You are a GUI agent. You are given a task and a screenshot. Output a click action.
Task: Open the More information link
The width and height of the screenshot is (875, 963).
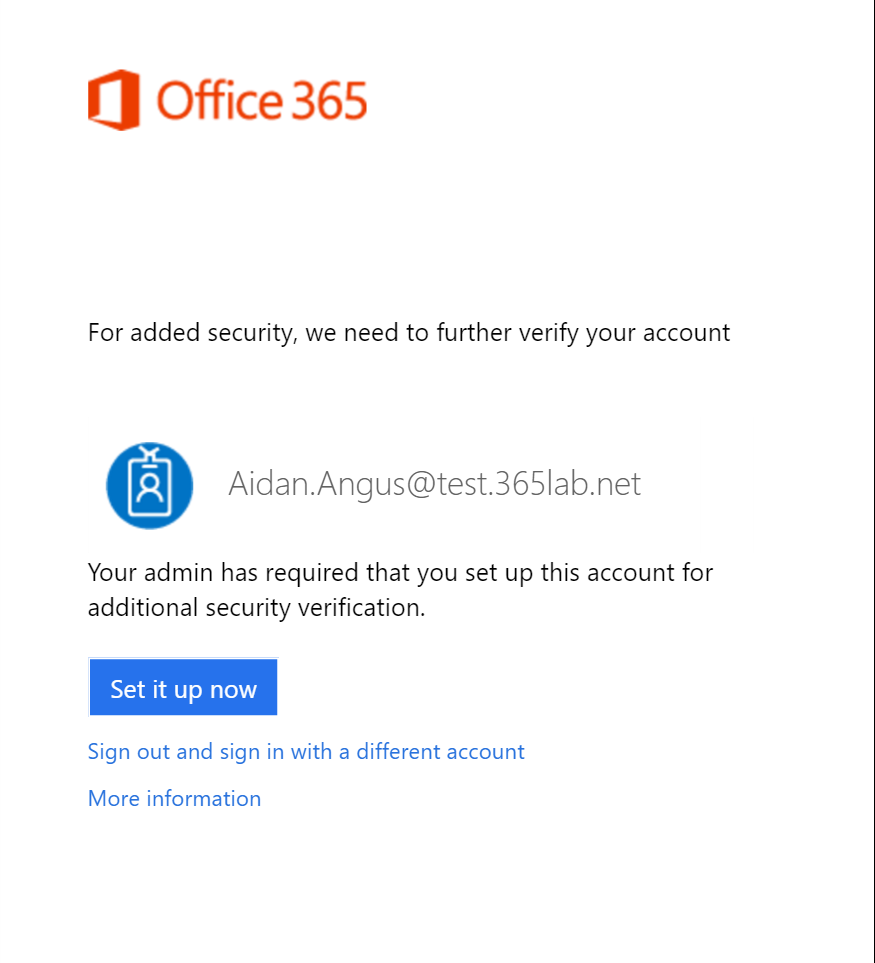(x=174, y=798)
